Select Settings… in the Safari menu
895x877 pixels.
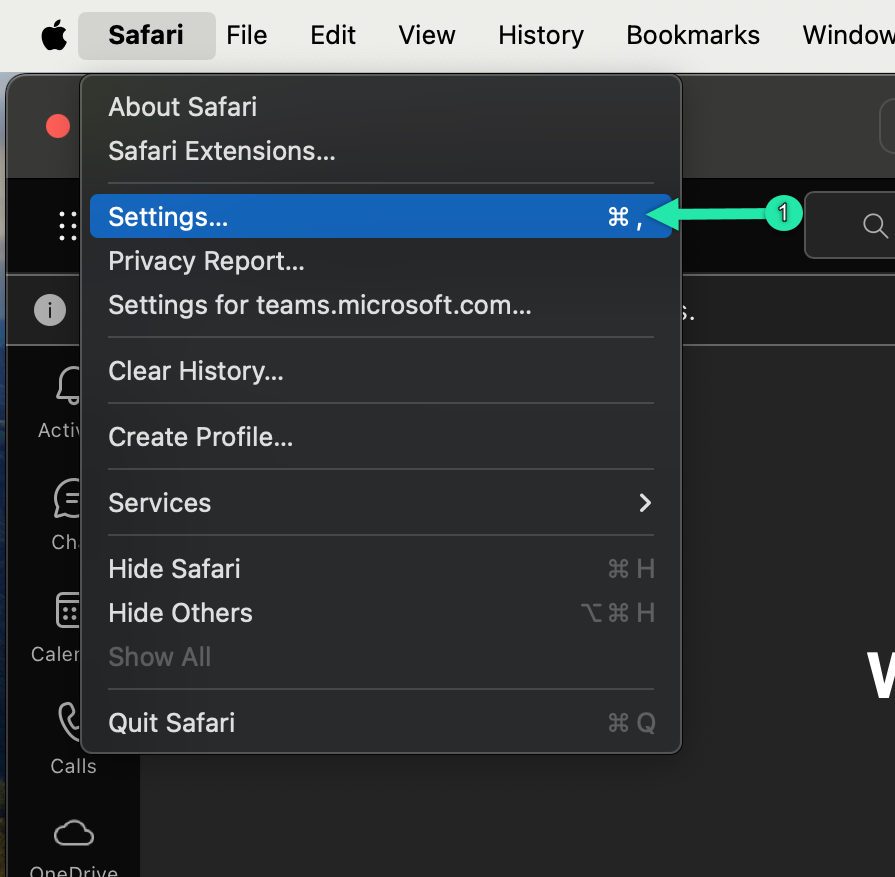coord(381,216)
